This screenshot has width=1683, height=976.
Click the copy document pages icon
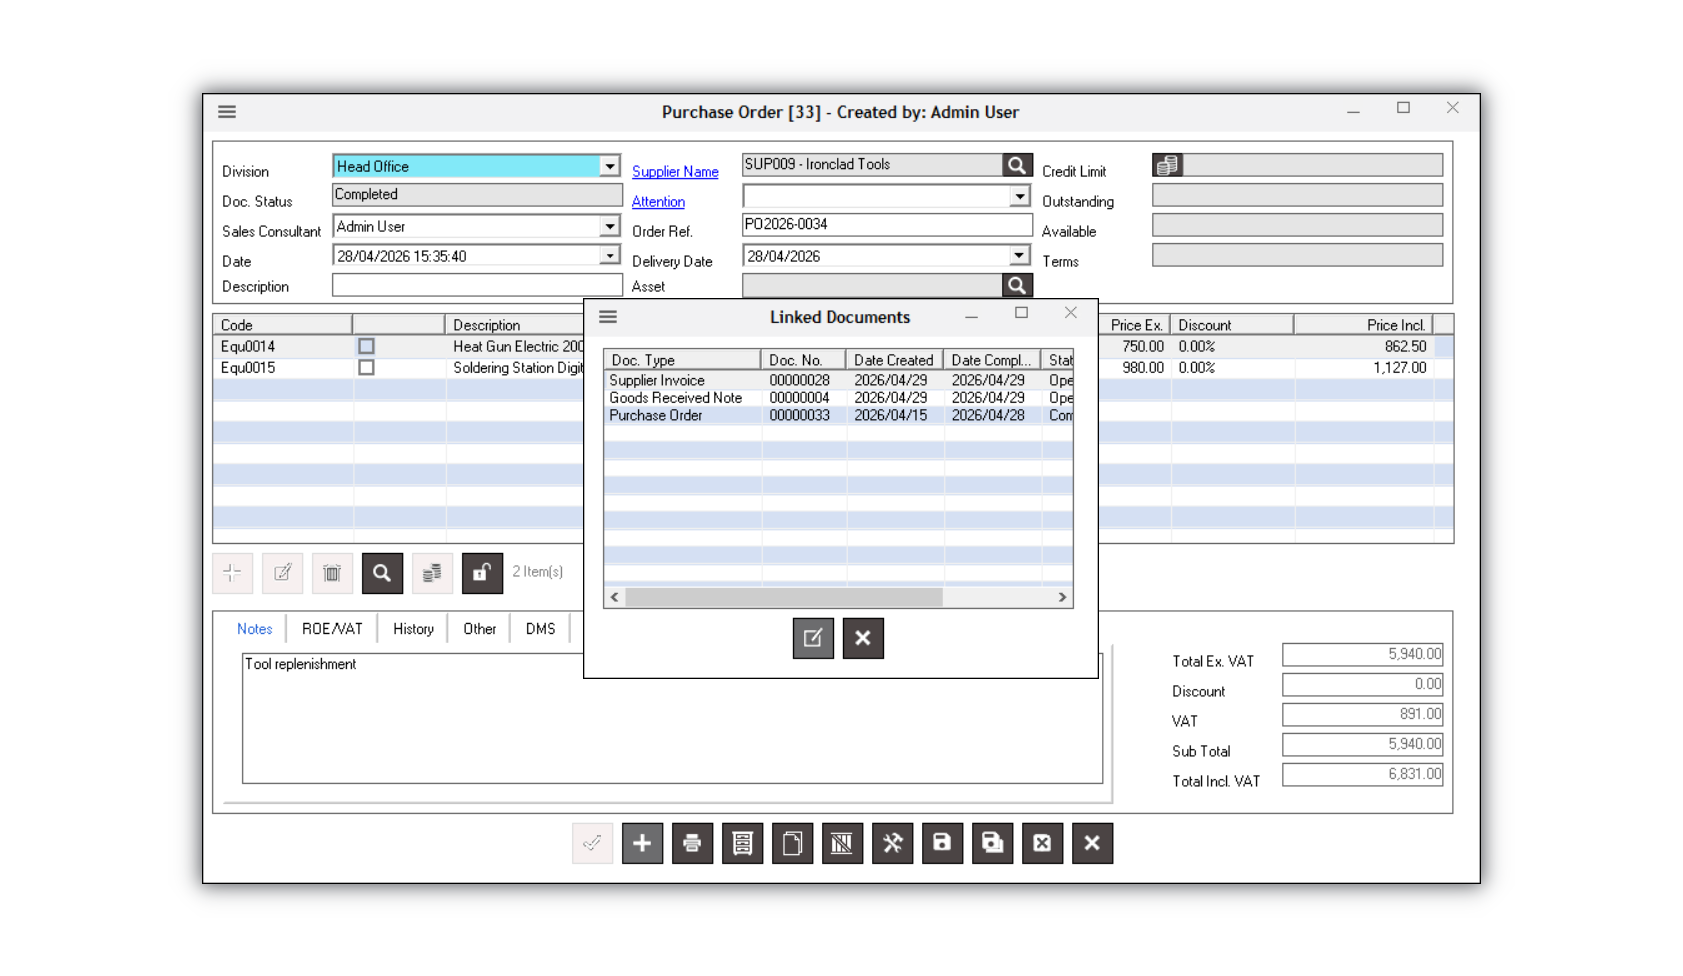pos(792,843)
